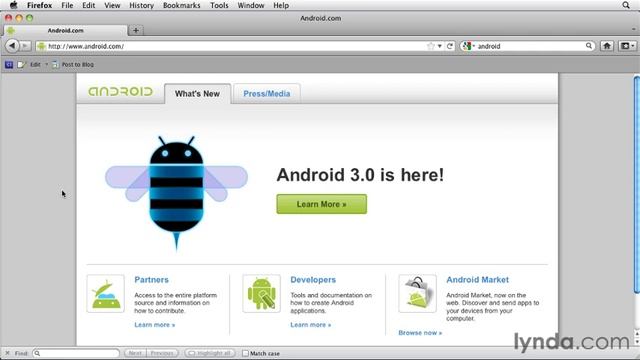Click the green Learn More button
Viewport: 640px width, 360px height.
click(x=322, y=204)
